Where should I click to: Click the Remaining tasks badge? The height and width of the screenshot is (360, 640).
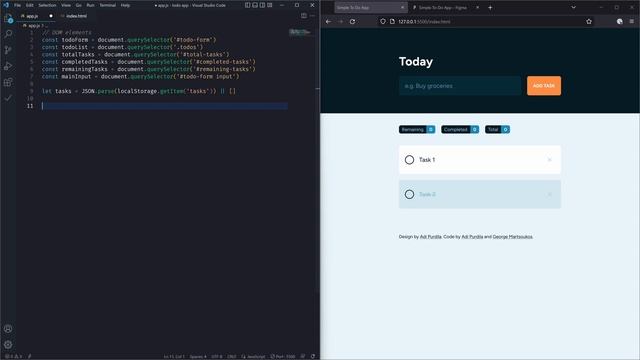pos(417,129)
